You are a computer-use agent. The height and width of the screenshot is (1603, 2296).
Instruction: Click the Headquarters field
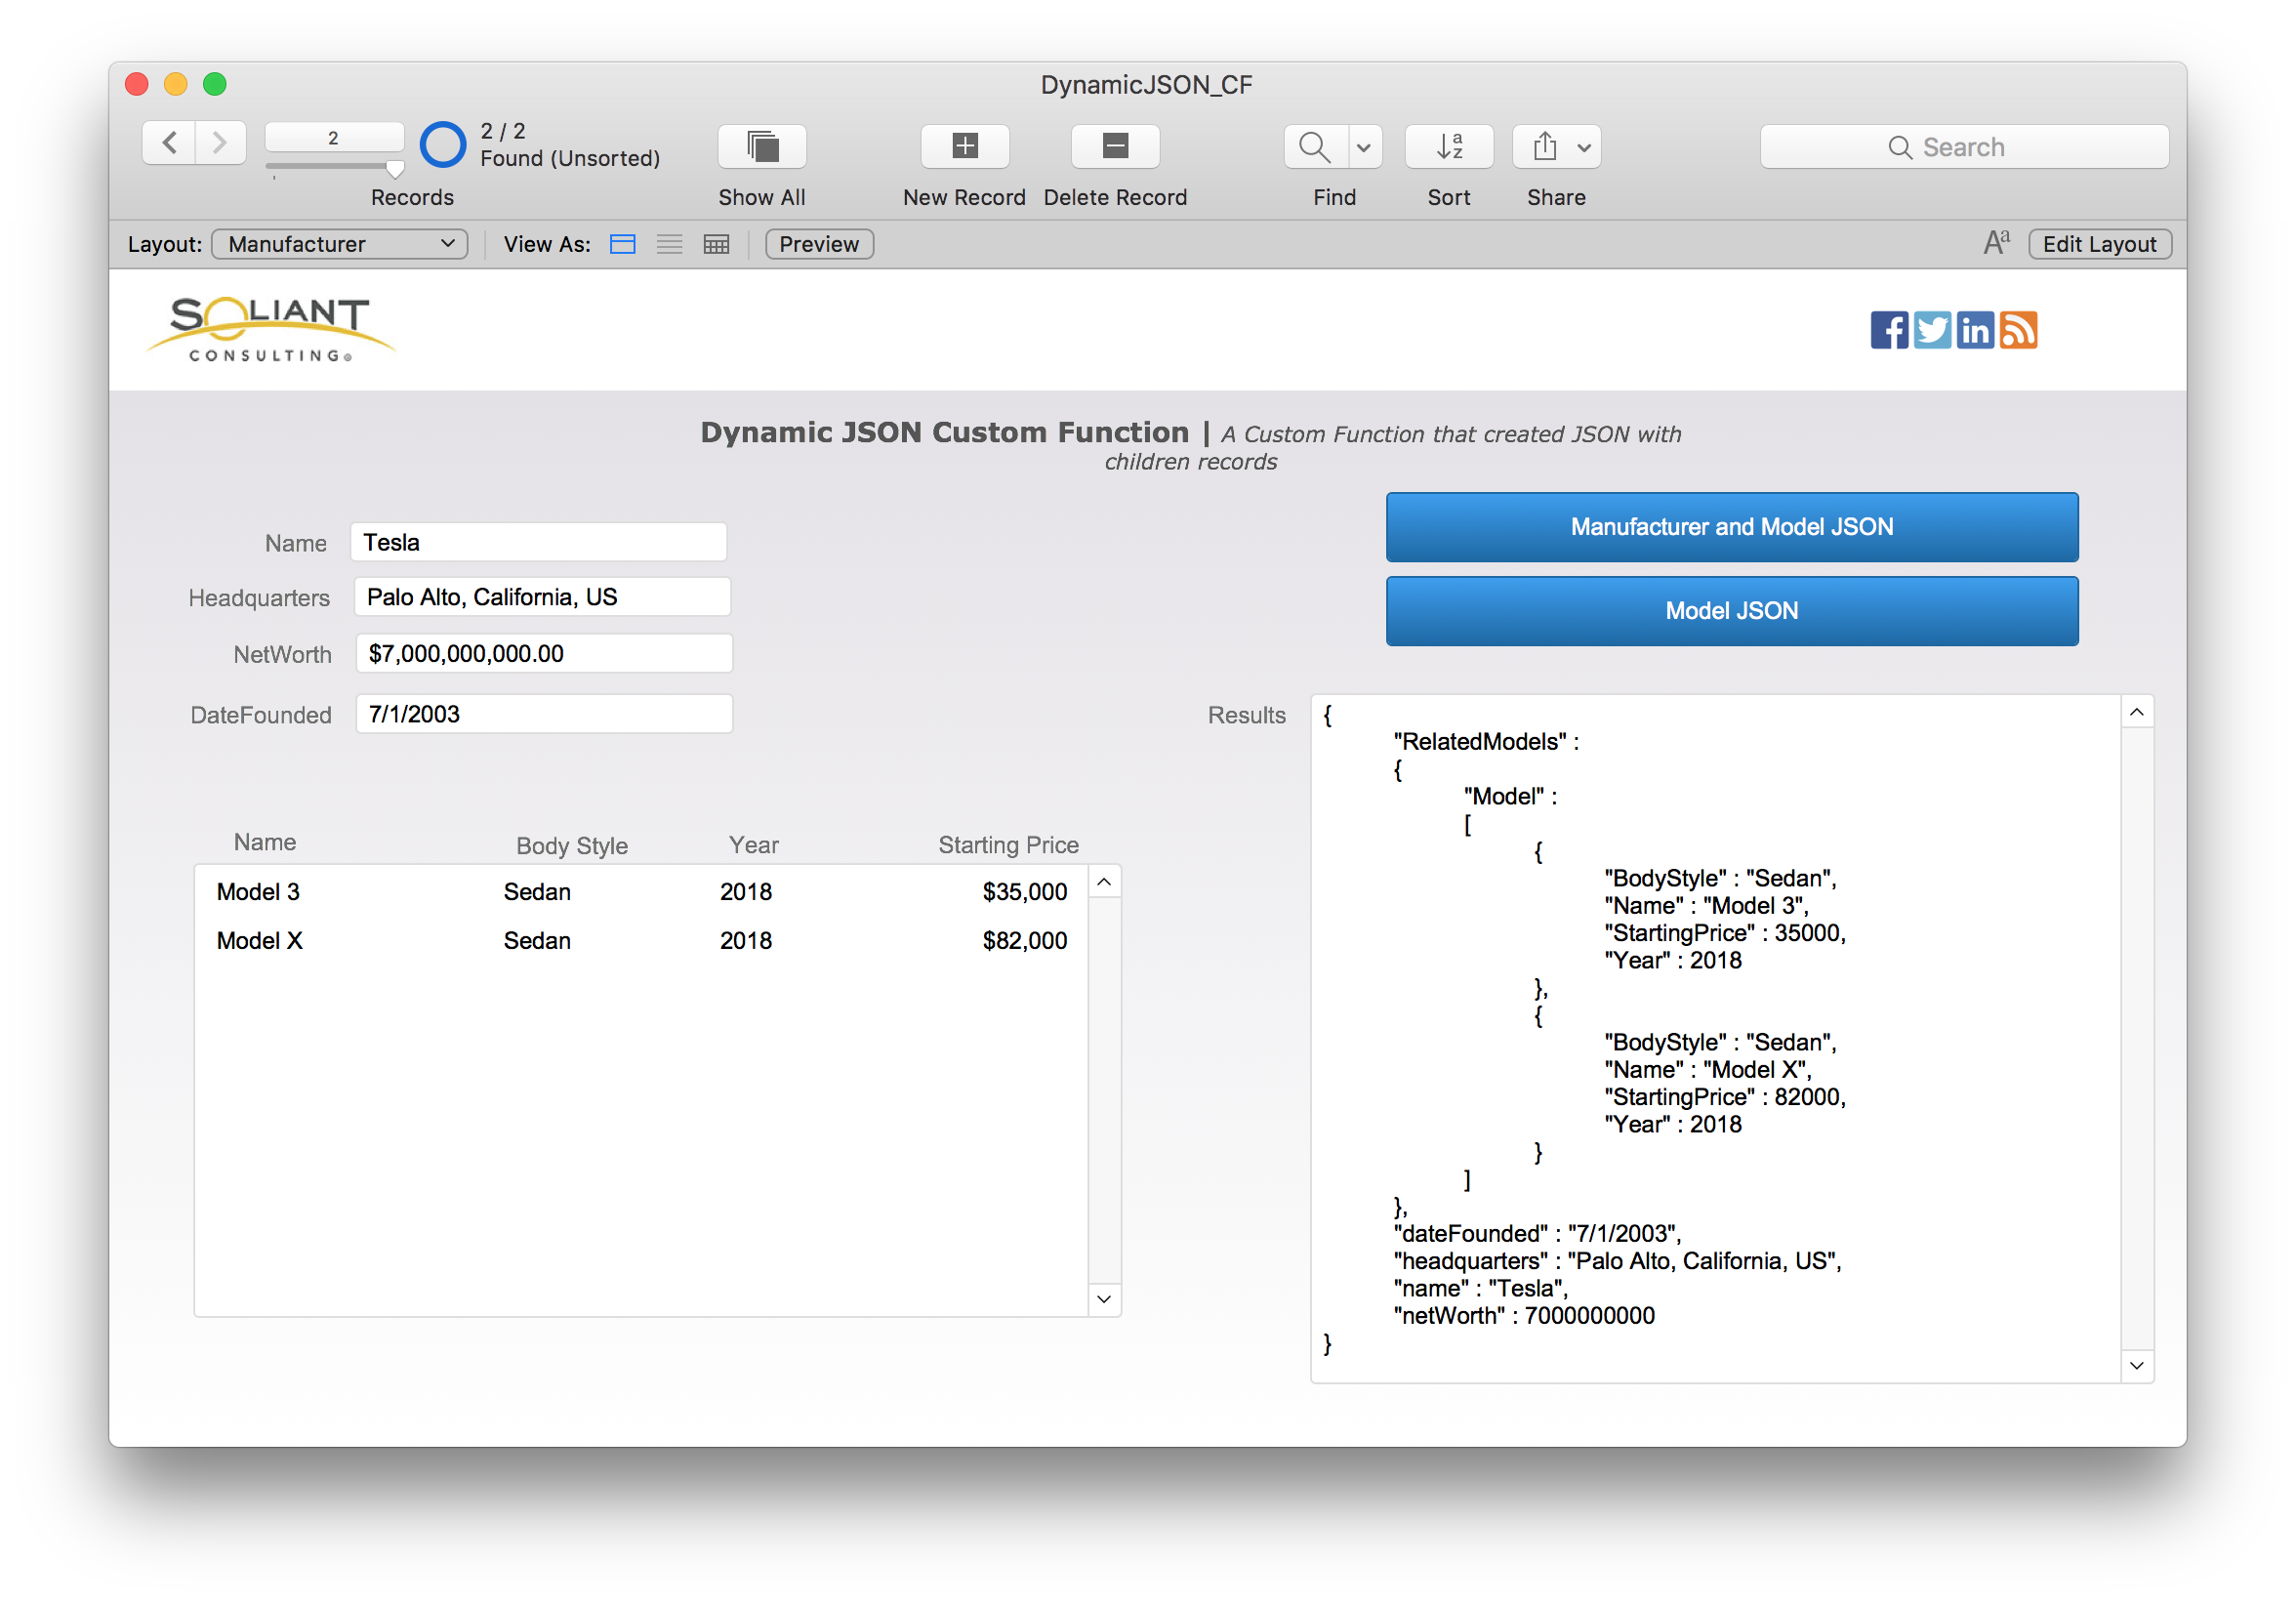click(x=542, y=597)
